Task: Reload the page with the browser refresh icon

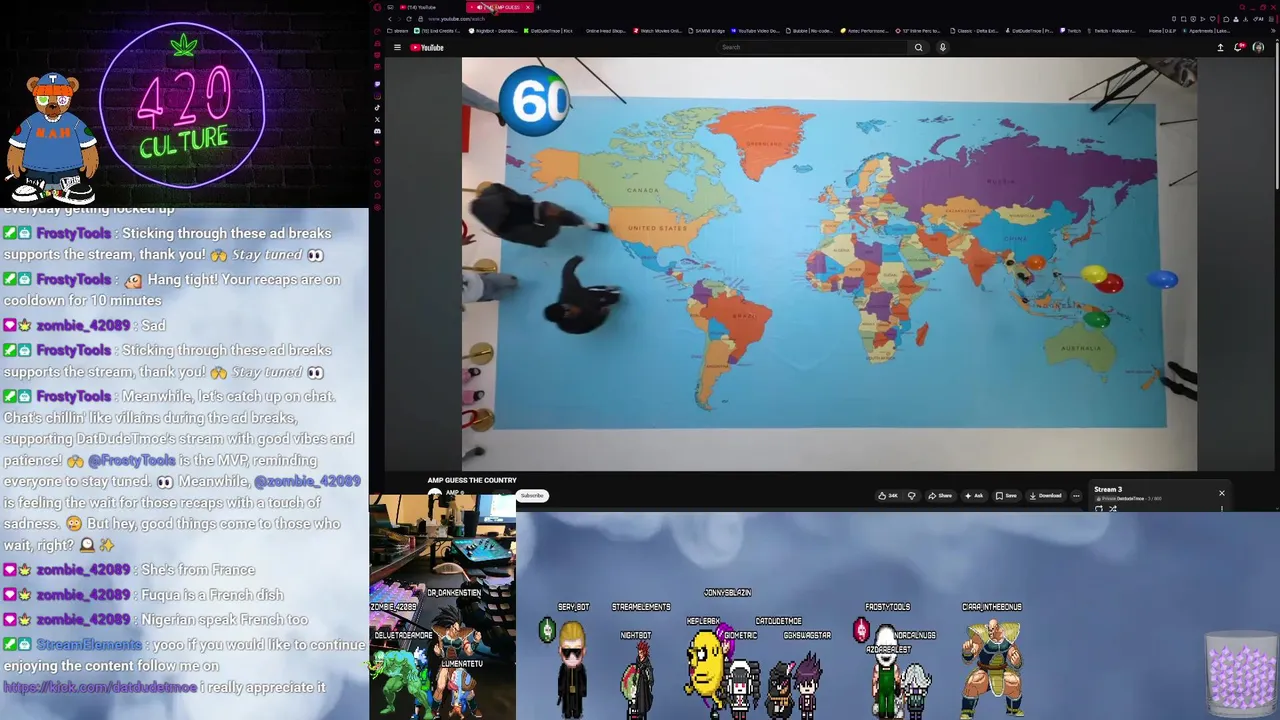Action: click(409, 19)
